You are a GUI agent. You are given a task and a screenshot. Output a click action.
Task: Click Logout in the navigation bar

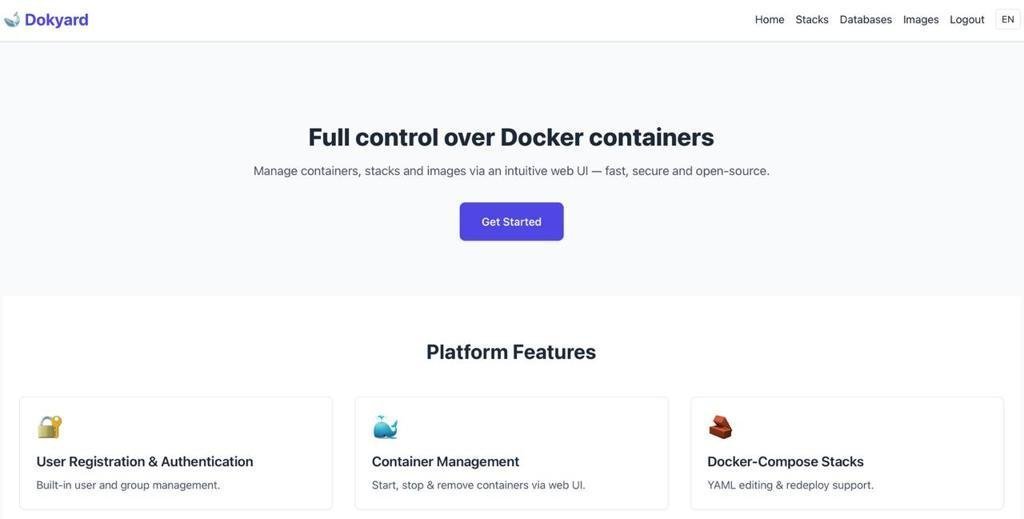click(x=967, y=20)
